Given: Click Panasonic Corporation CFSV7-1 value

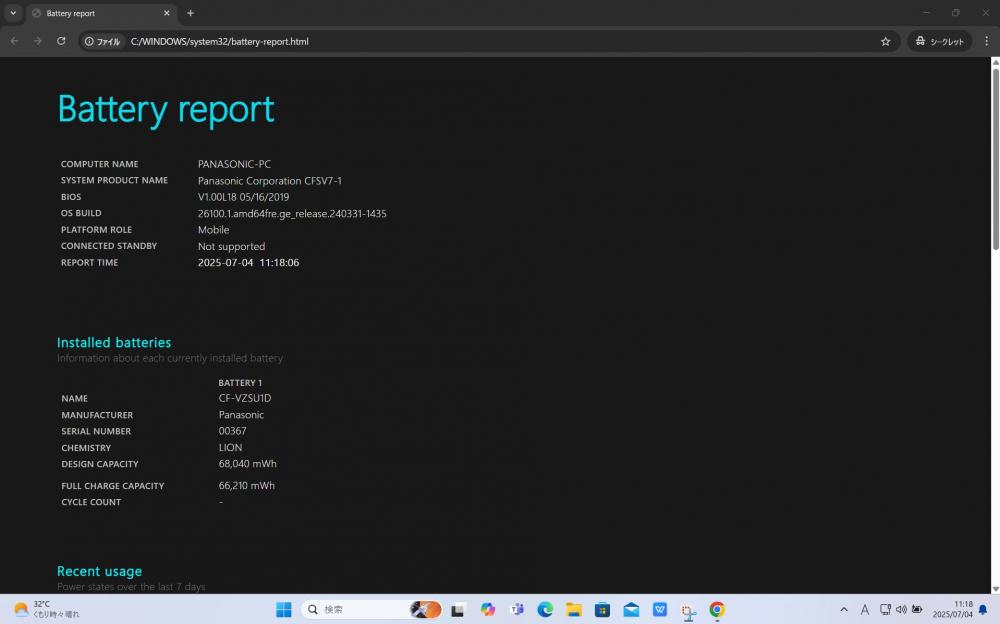Looking at the screenshot, I should pos(270,181).
